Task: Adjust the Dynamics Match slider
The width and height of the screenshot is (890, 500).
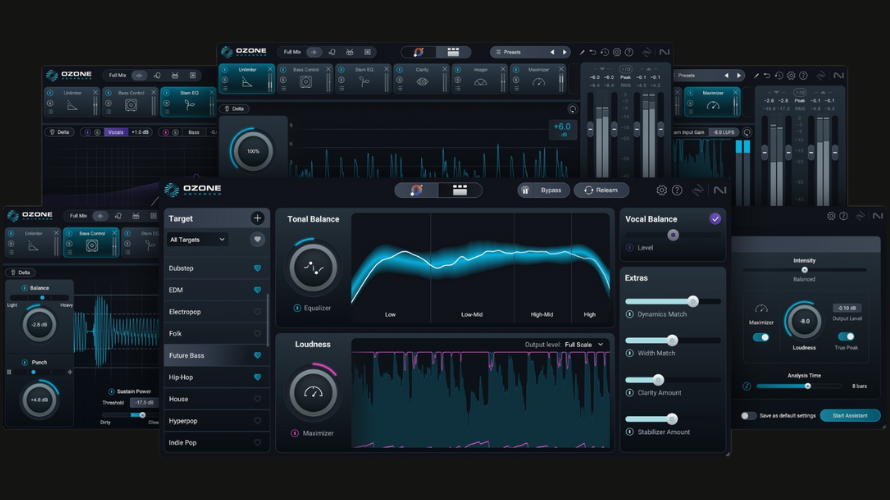Action: coord(692,301)
